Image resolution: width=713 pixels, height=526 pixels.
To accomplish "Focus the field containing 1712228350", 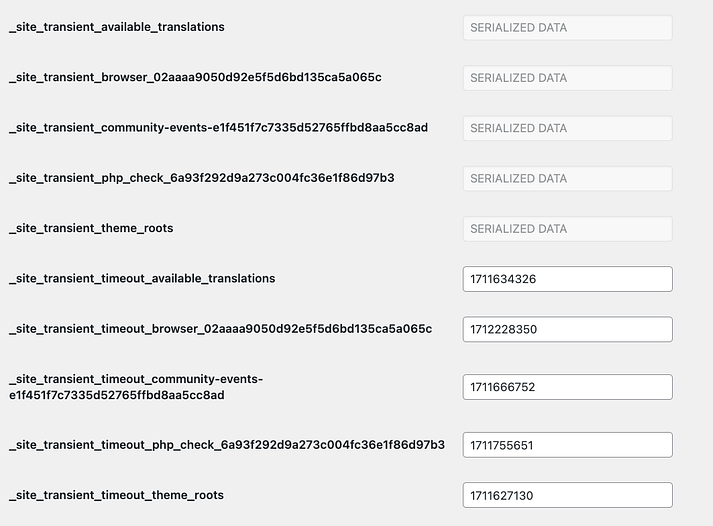I will (x=567, y=329).
